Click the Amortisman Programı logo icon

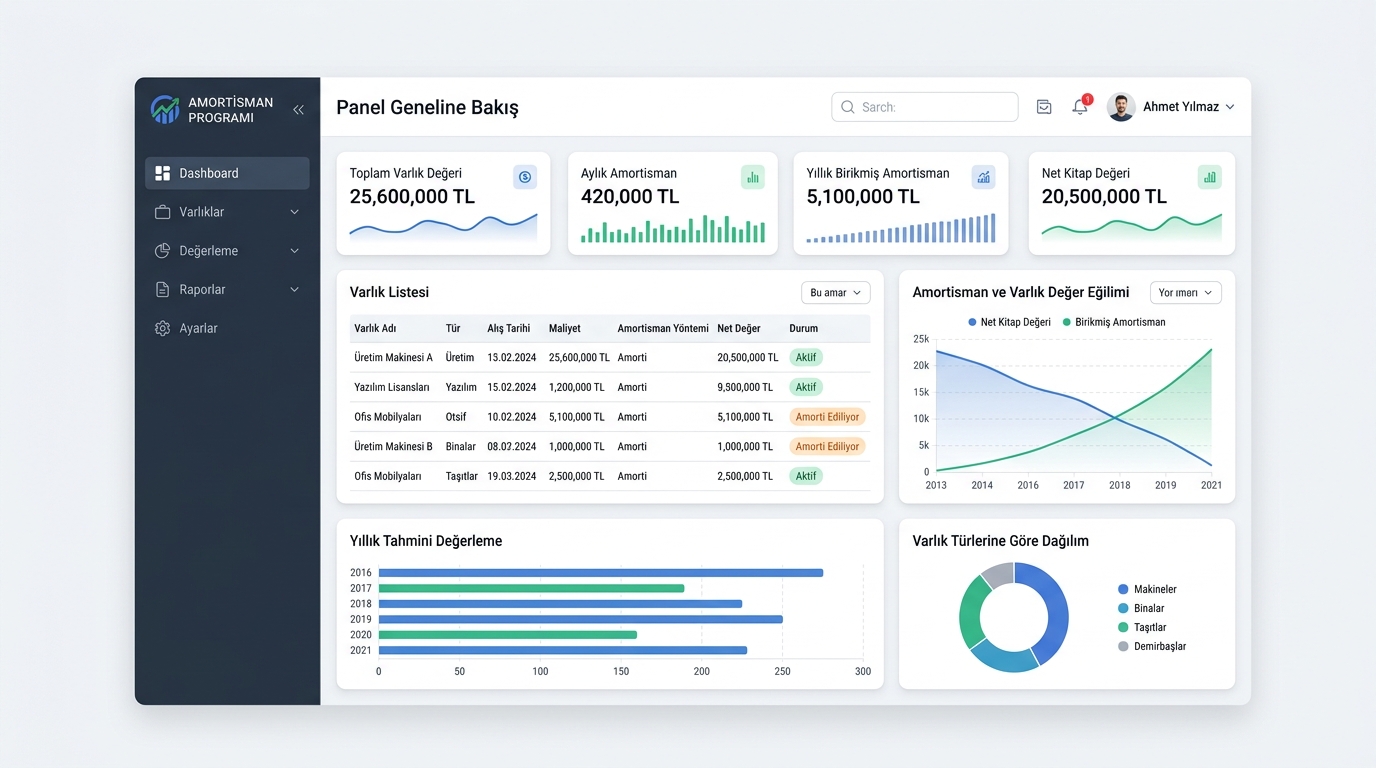click(165, 110)
